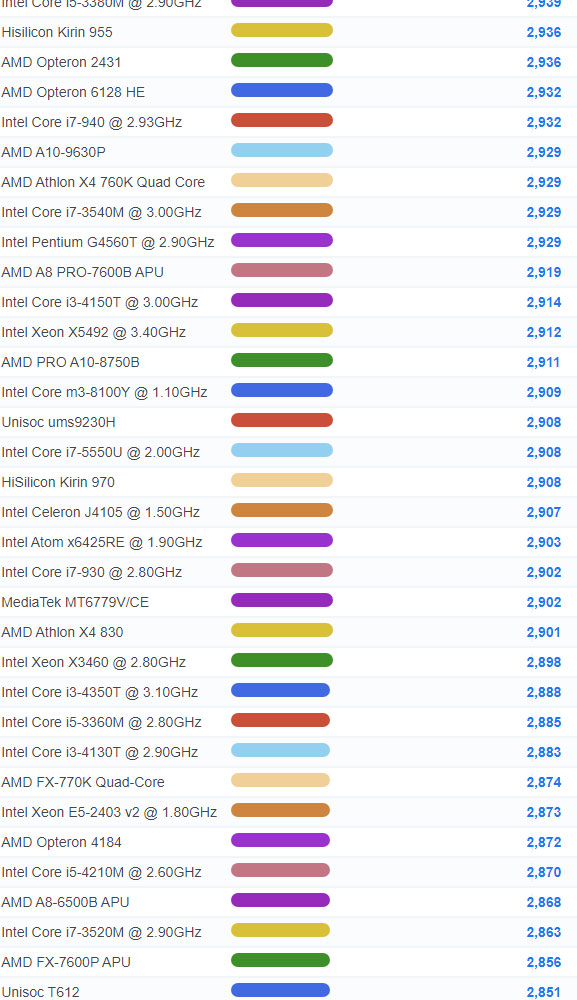Open the AMD Athlon X4 830 link
Screen dimensions: 577x1000
[62, 631]
